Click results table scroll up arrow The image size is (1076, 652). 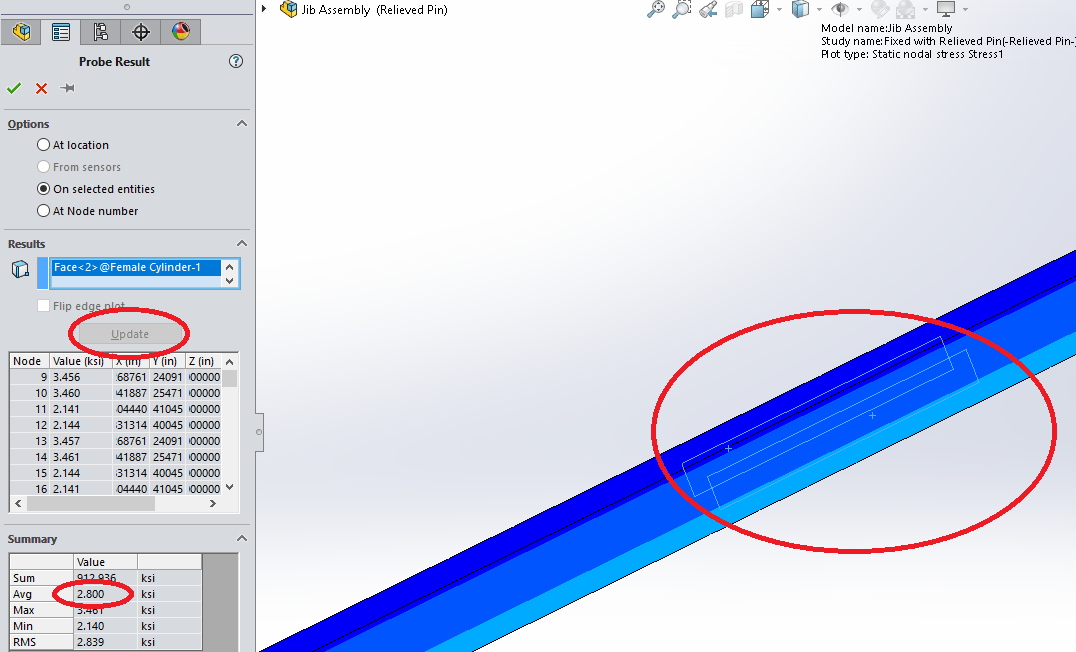(x=230, y=362)
